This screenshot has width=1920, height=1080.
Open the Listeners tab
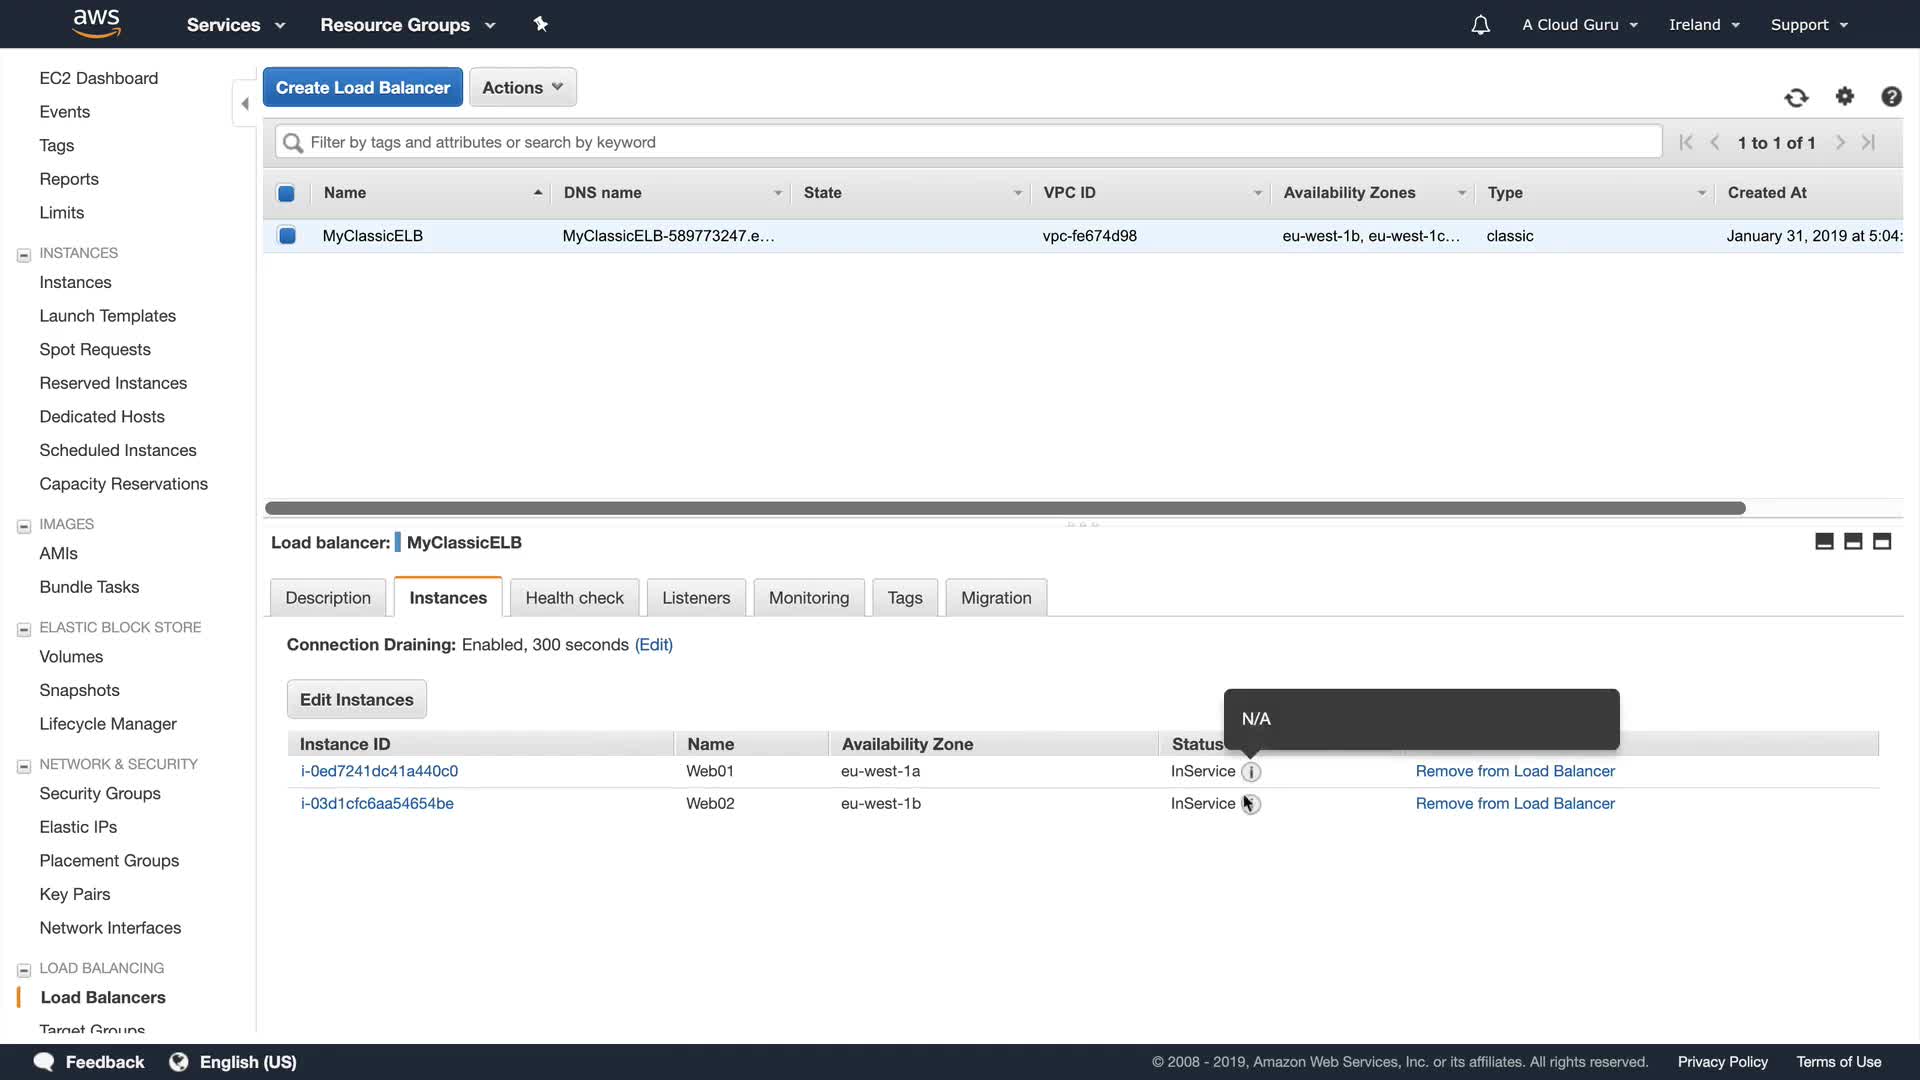tap(696, 598)
